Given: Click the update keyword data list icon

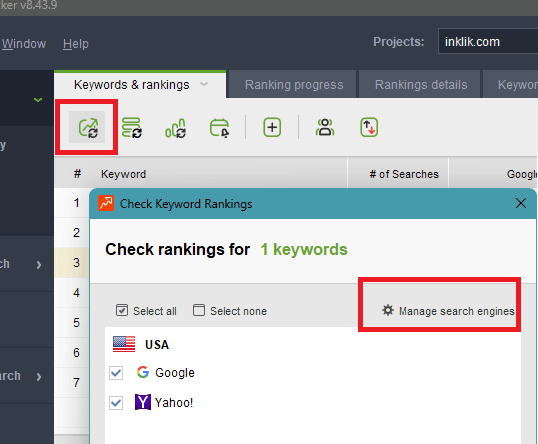Looking at the screenshot, I should [x=132, y=128].
